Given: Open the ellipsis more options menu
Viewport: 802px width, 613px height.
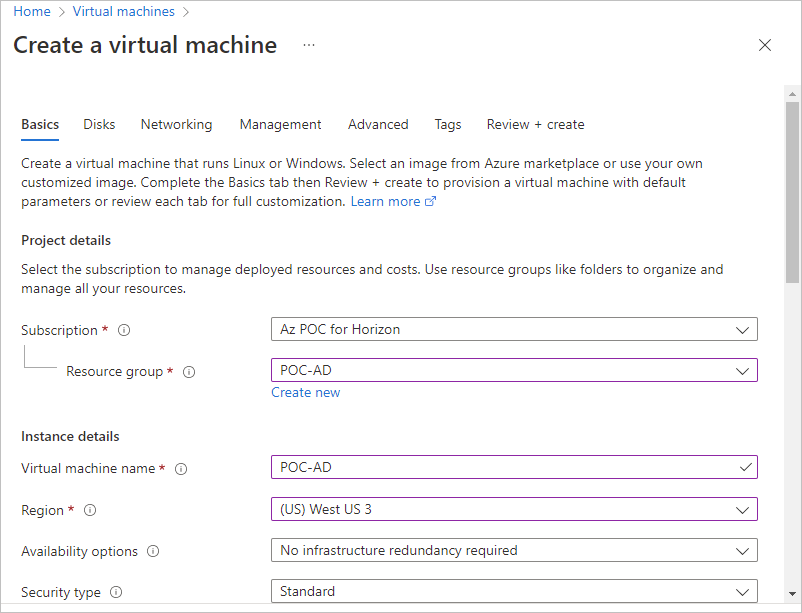Looking at the screenshot, I should pos(308,45).
